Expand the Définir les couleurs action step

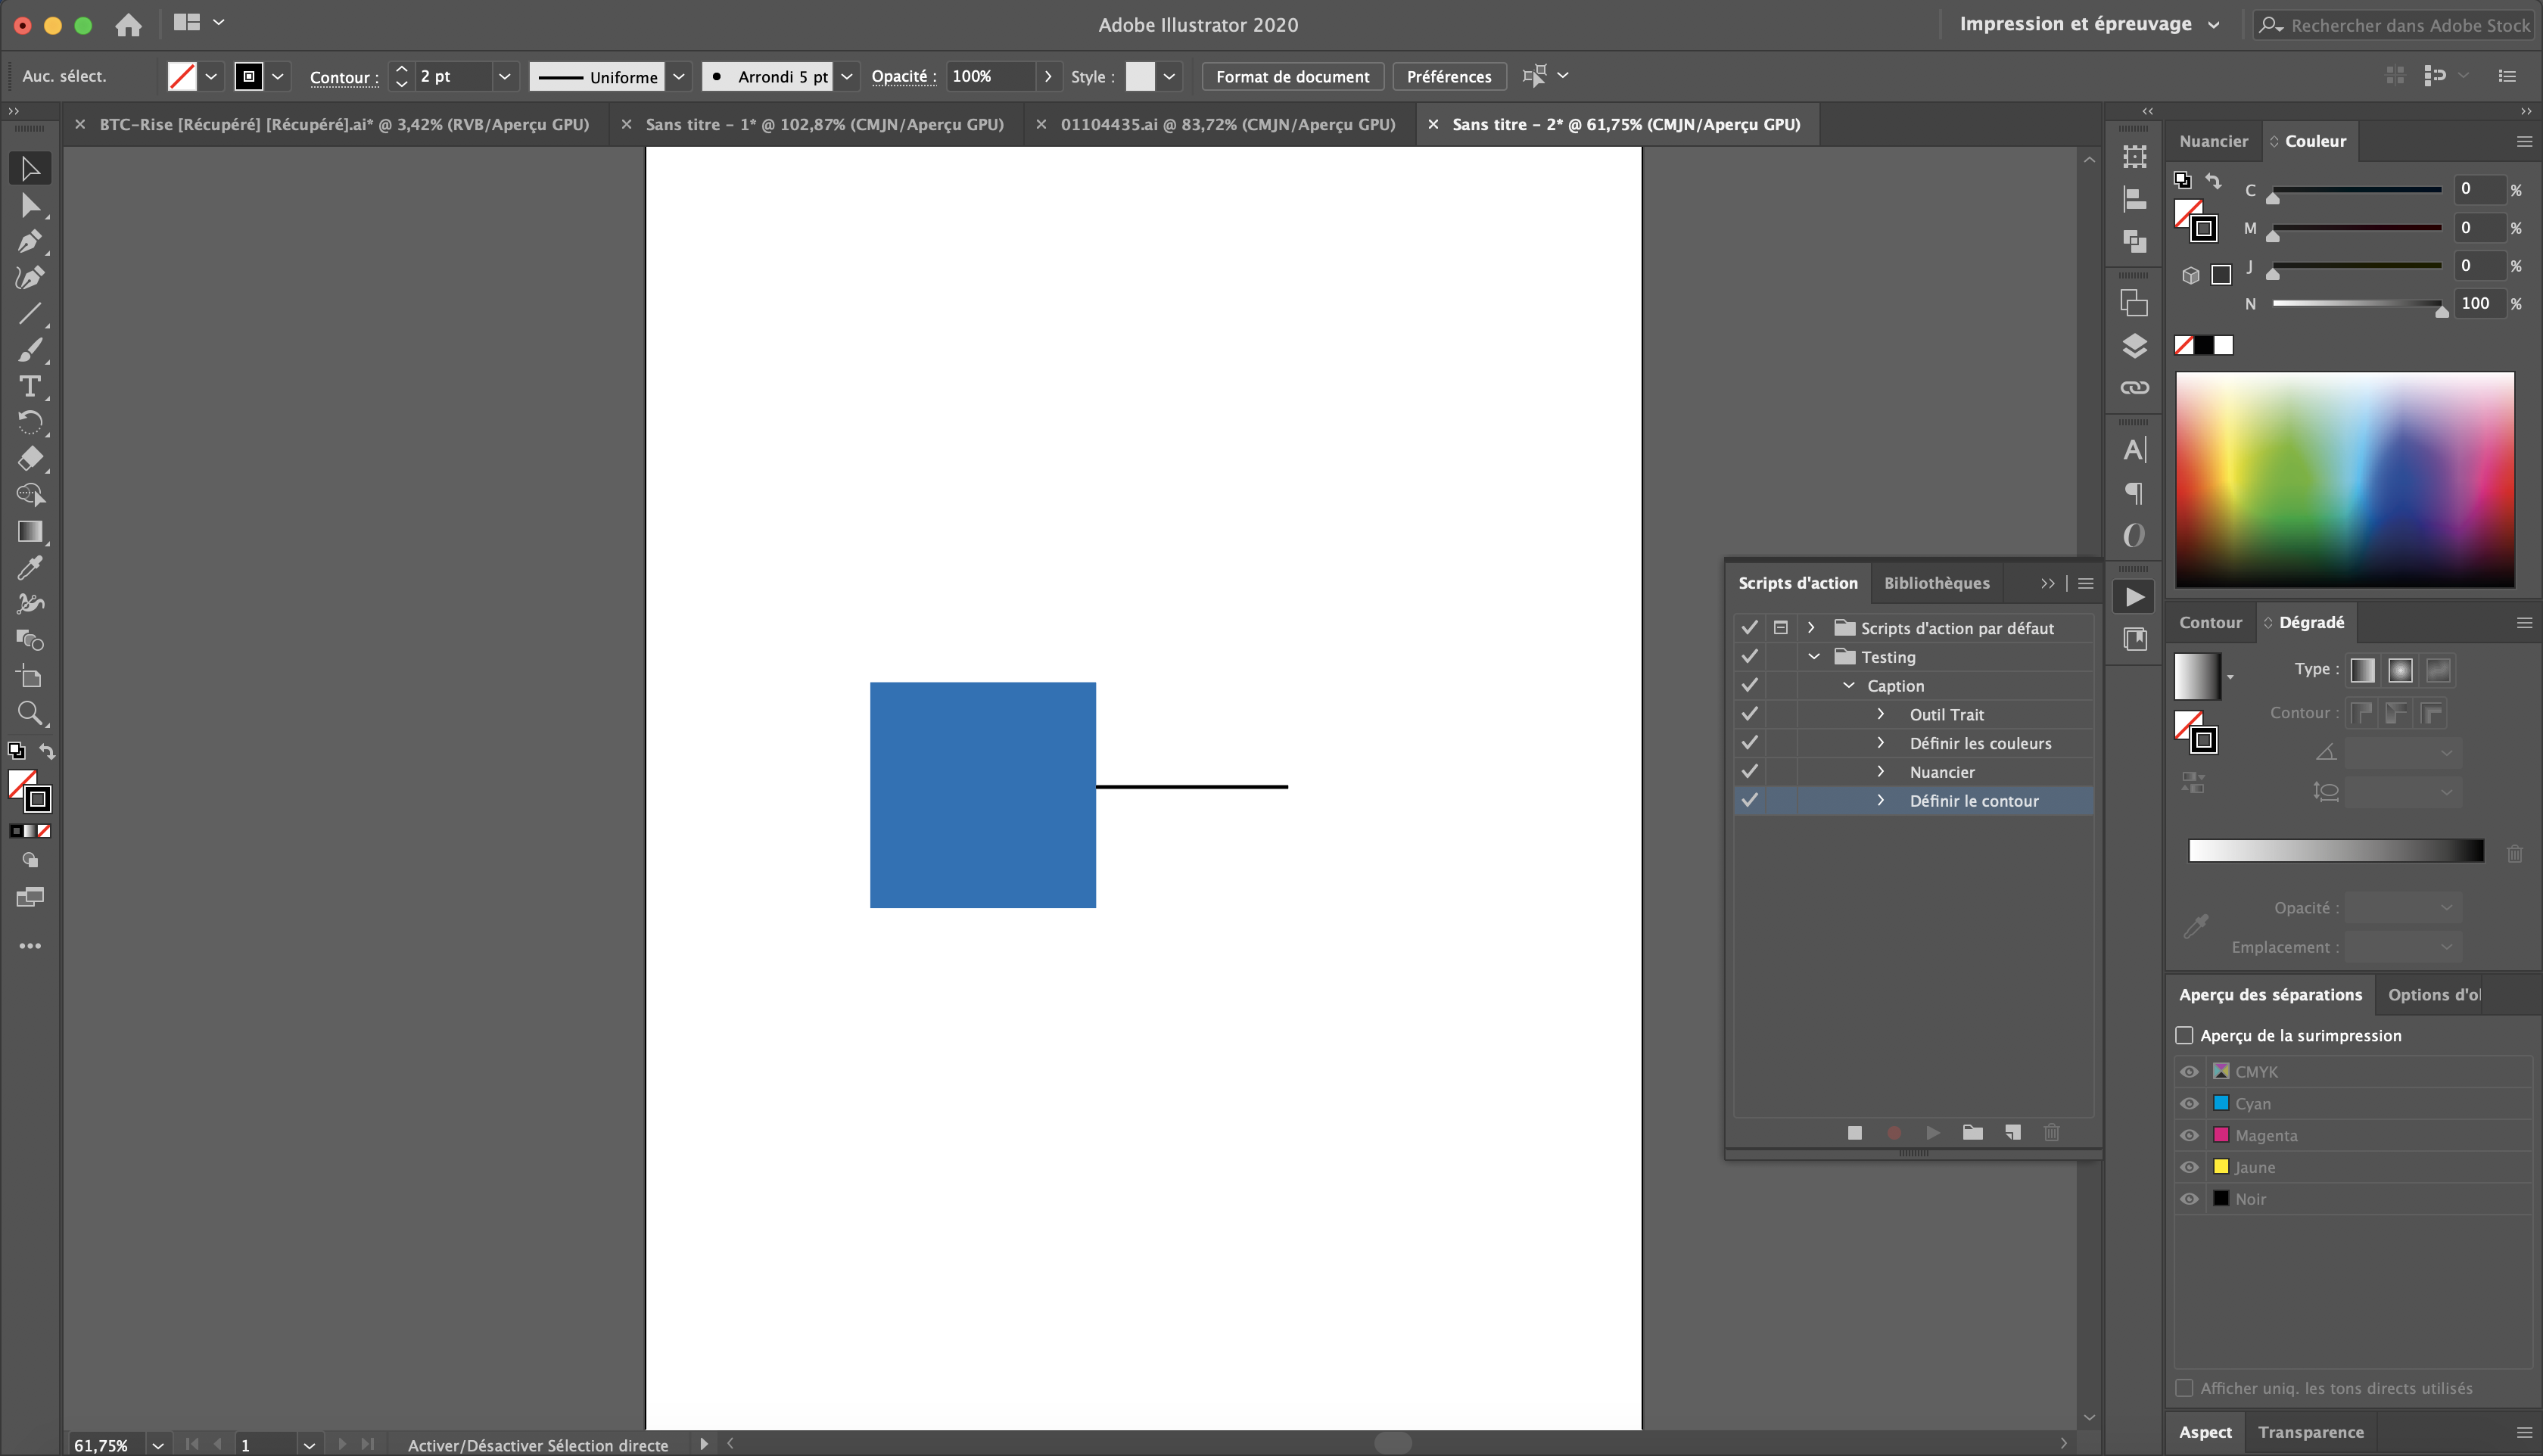point(1880,743)
